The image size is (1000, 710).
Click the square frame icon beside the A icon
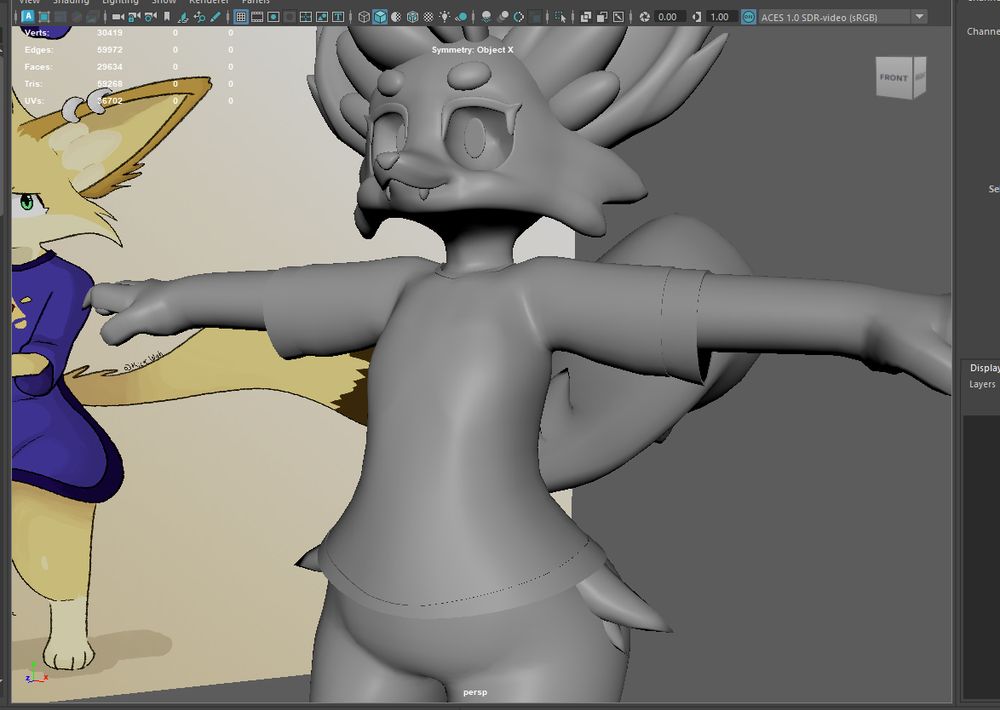tap(44, 17)
